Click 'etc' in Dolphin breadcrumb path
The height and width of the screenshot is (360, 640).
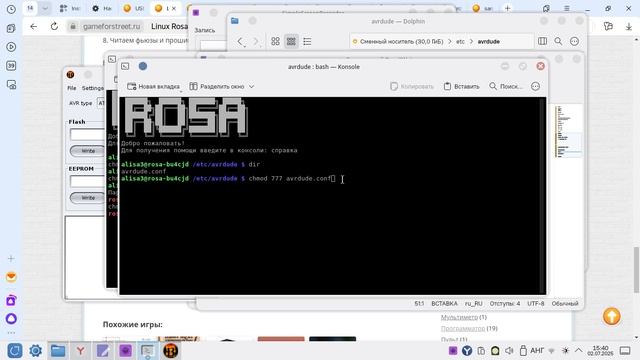460,42
